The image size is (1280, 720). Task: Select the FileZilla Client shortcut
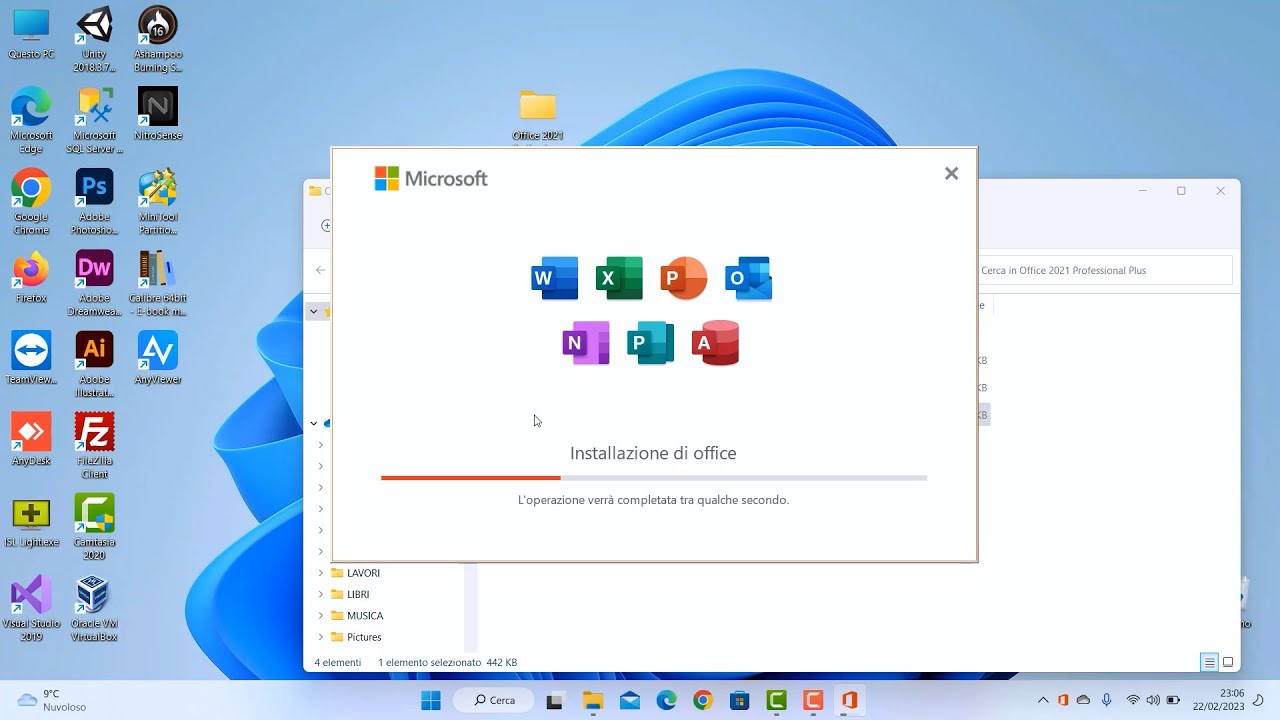click(x=94, y=446)
